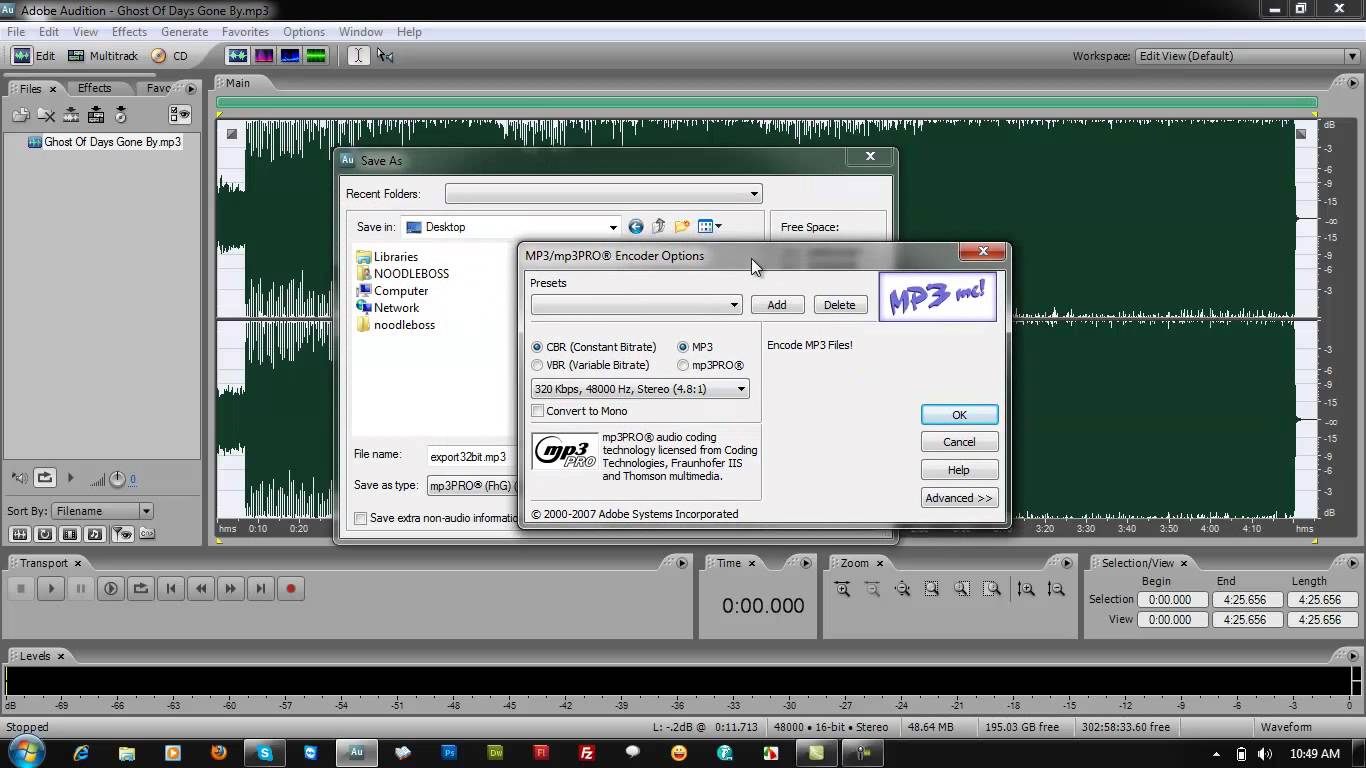Toggle Show Audio Files filter button
Viewport: 1366px width, 768px height.
point(19,534)
